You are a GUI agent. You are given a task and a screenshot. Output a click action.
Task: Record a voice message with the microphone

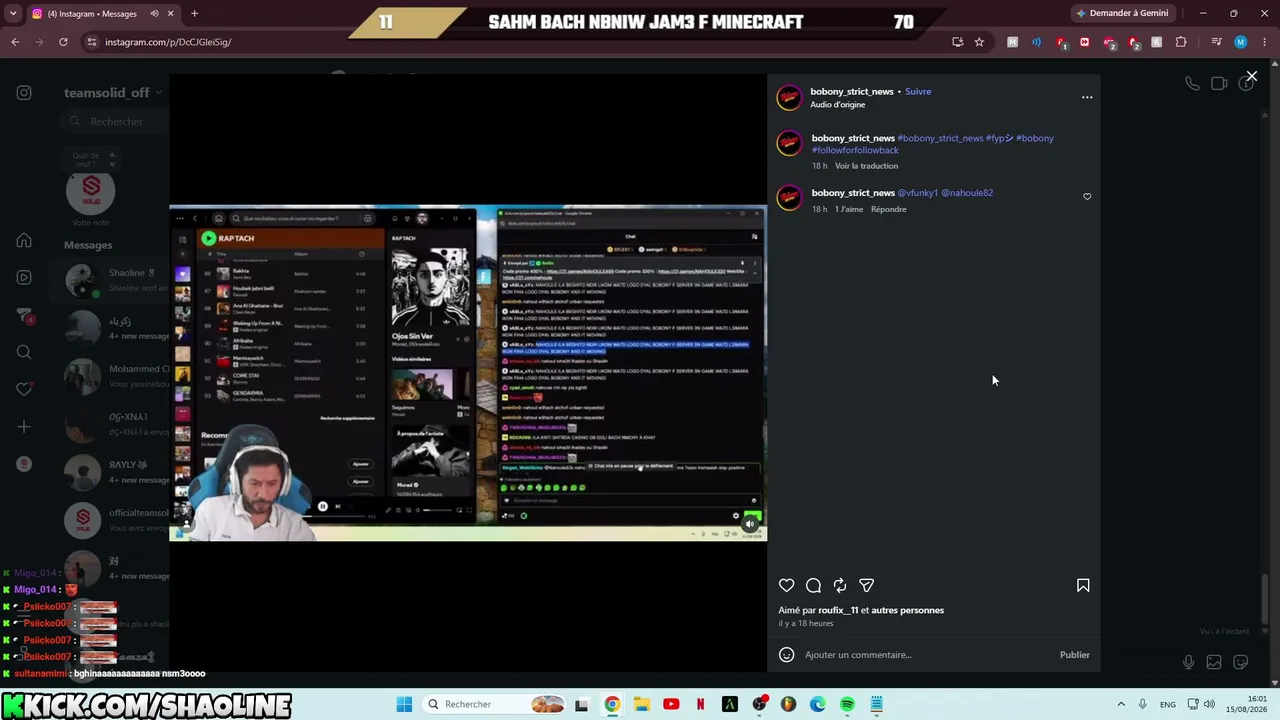[x=1188, y=662]
